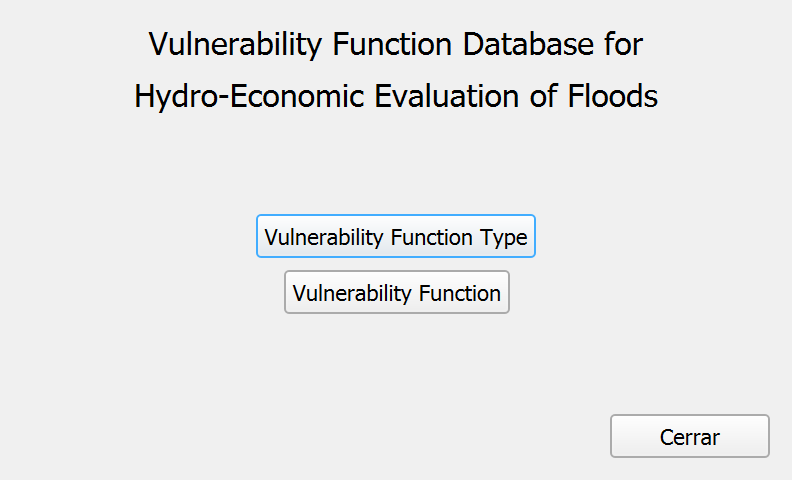
Task: Choose the highlighted Vulnerability Function Type option
Action: point(395,236)
